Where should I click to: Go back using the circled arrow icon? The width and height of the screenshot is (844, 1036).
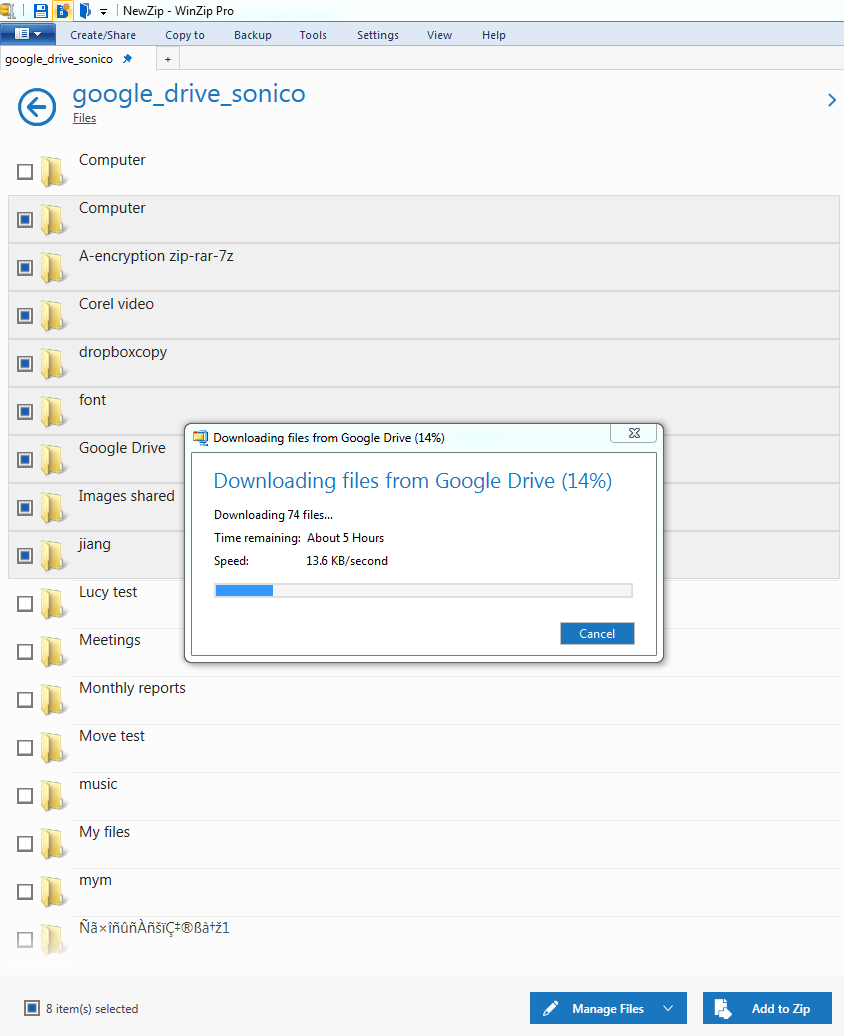pos(37,106)
